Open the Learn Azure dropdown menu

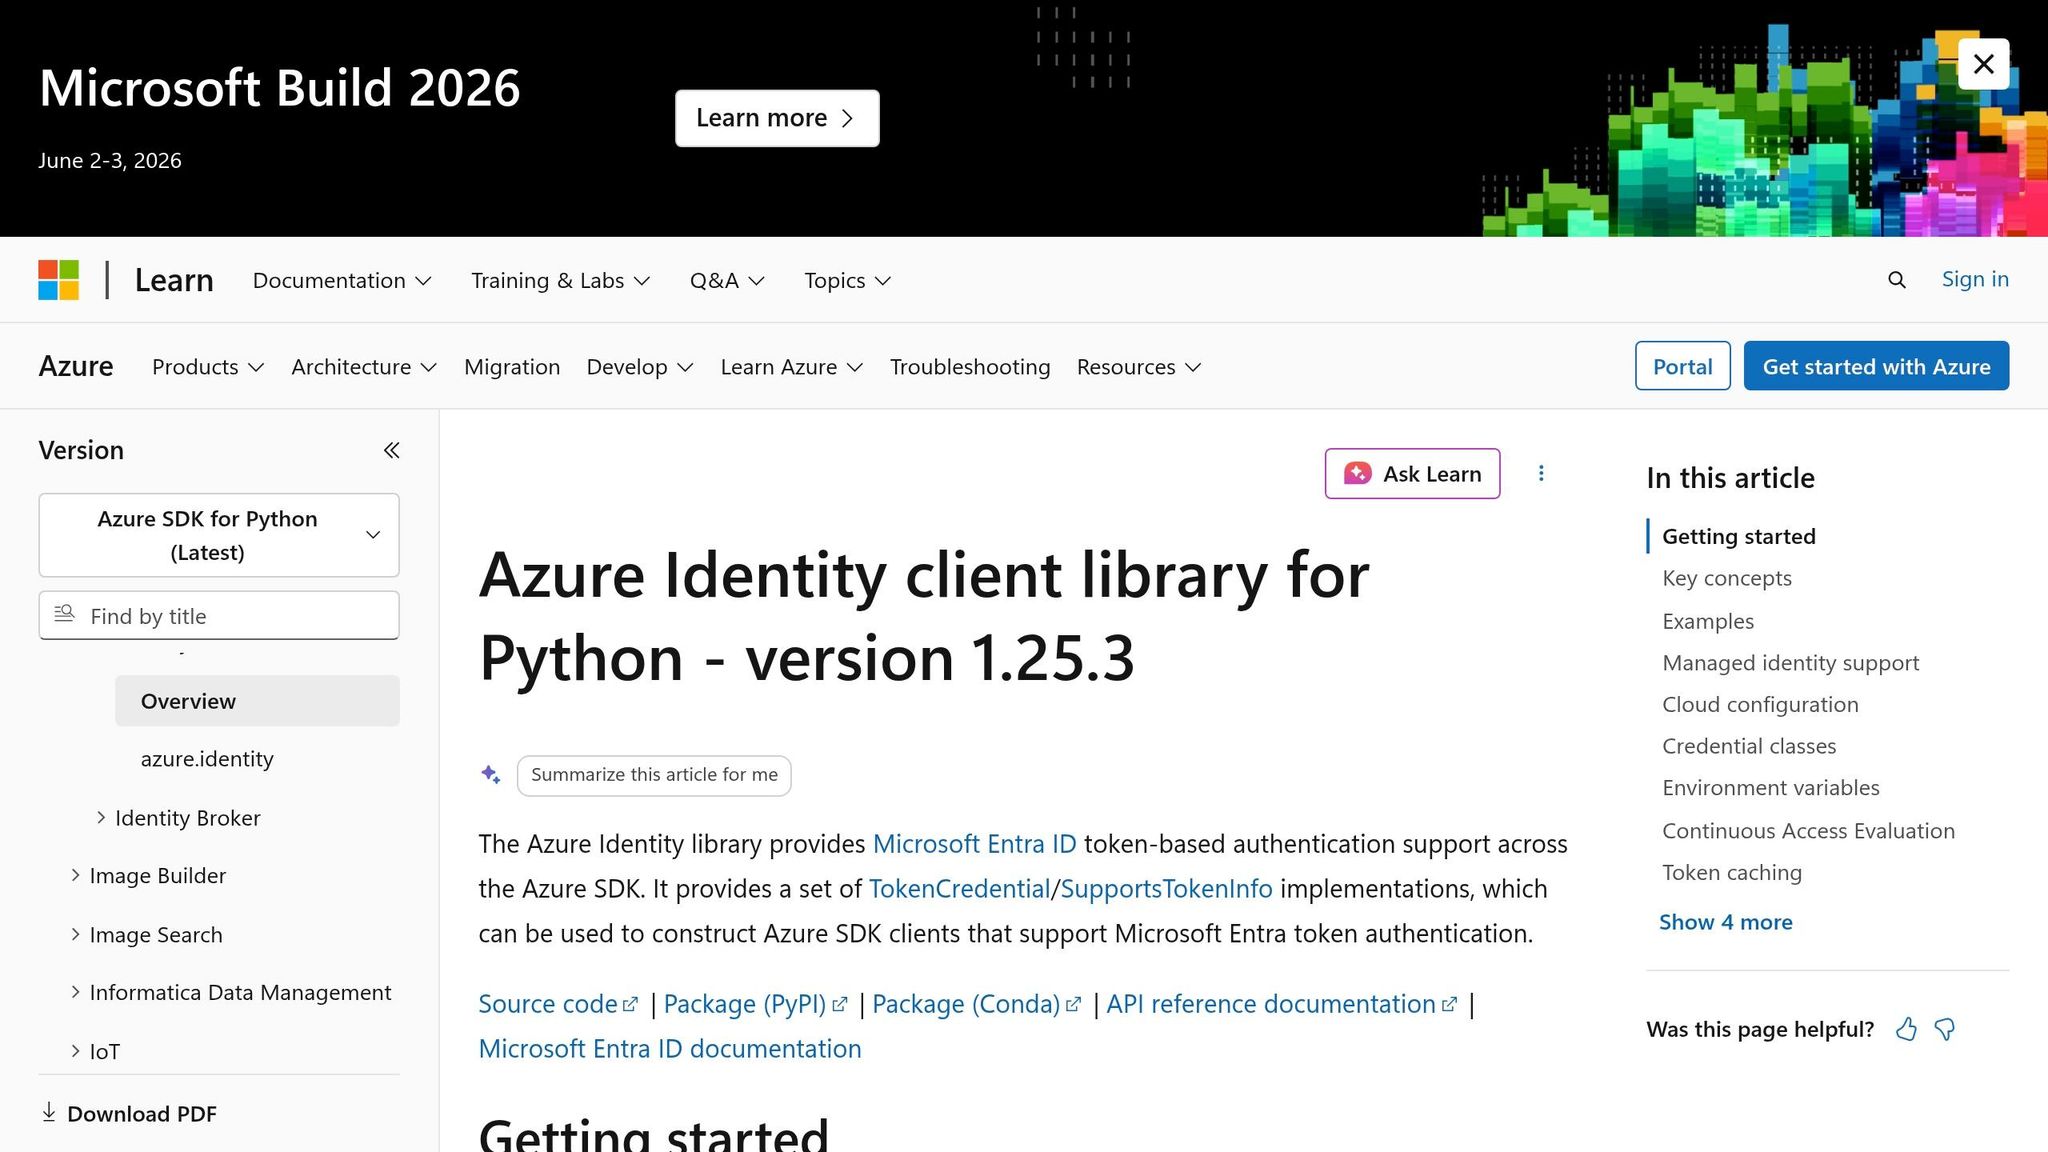pos(792,367)
